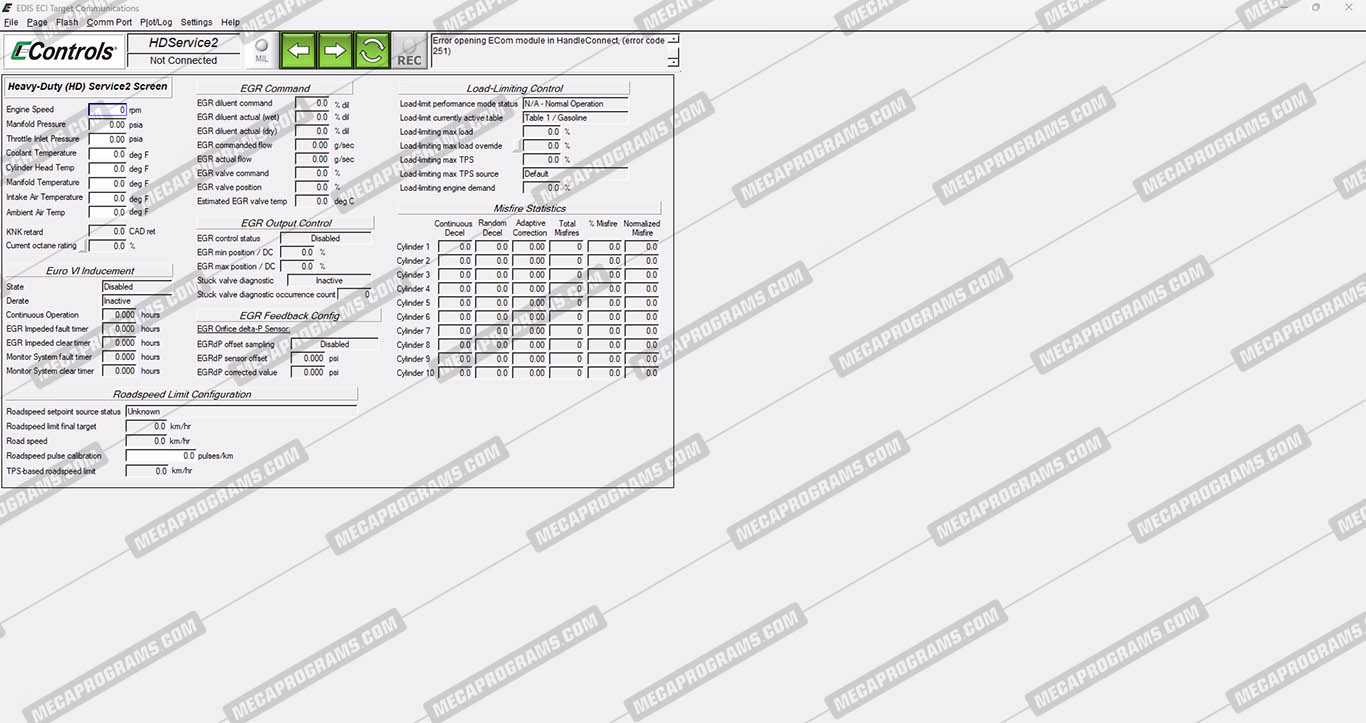Open the File menu
The height and width of the screenshot is (723, 1366).
pos(11,22)
